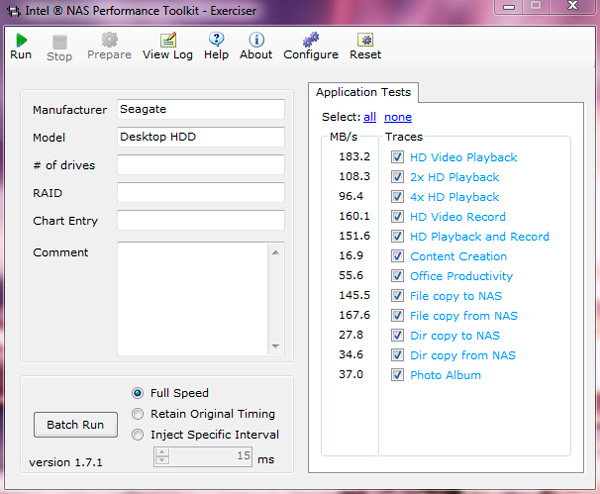
Task: Click the Model field with Desktop HDD
Action: 201,137
